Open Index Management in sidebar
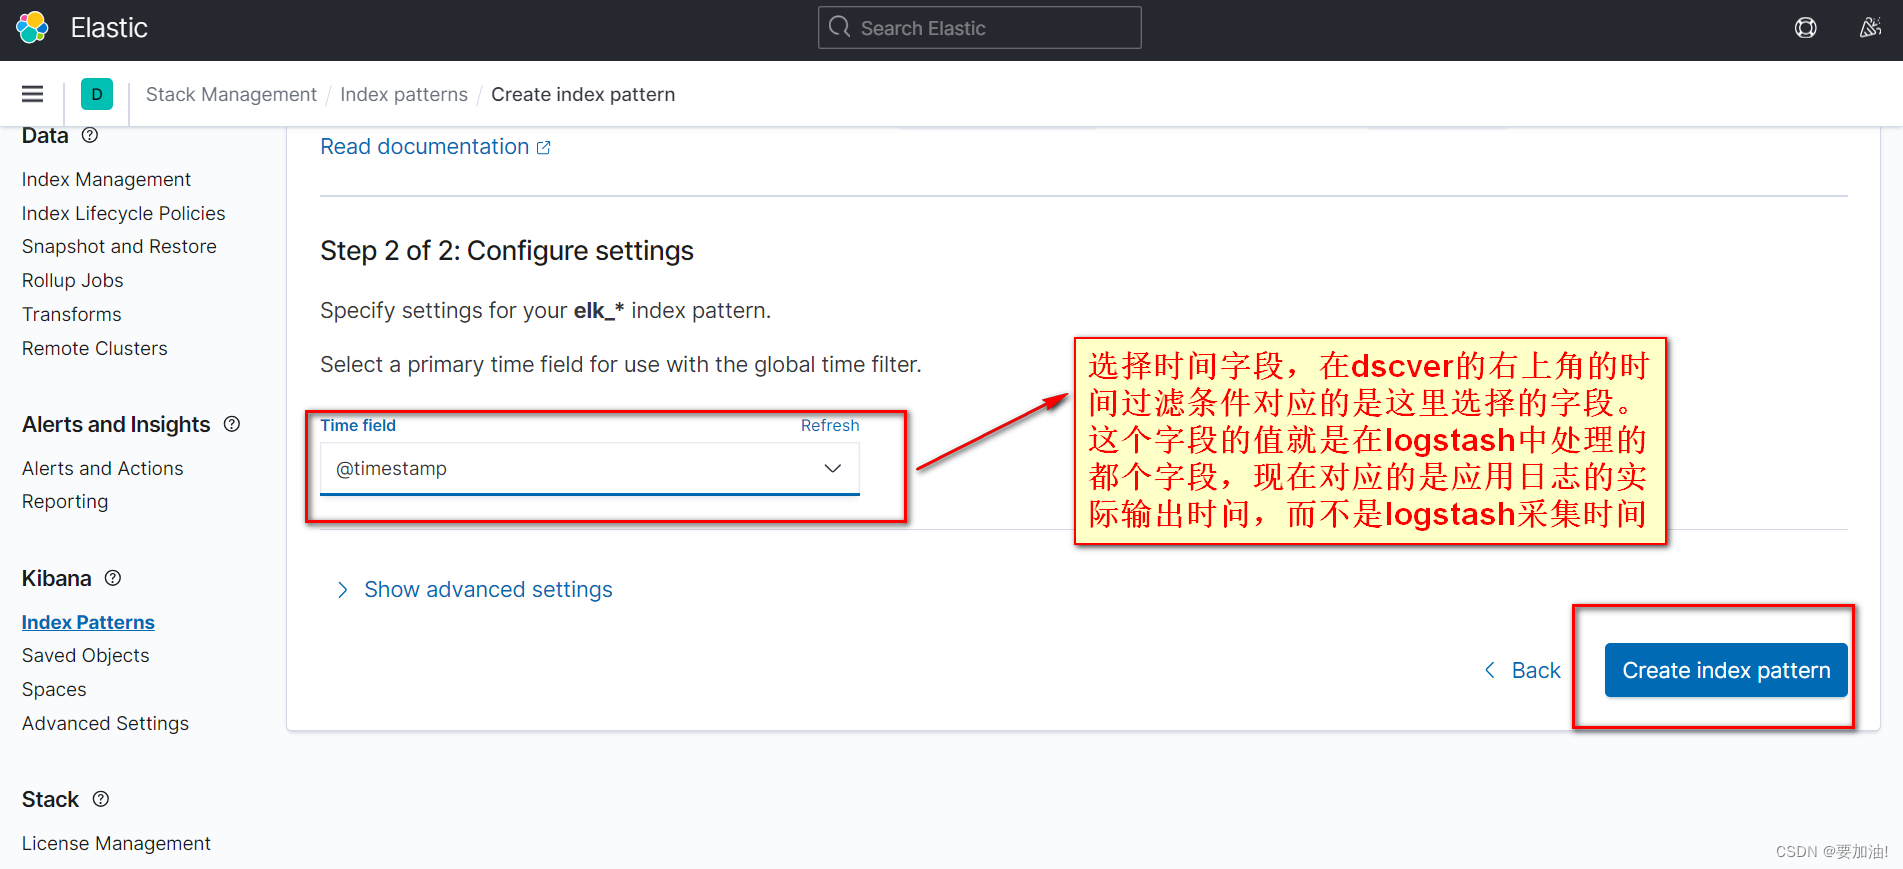1903x869 pixels. pyautogui.click(x=106, y=179)
